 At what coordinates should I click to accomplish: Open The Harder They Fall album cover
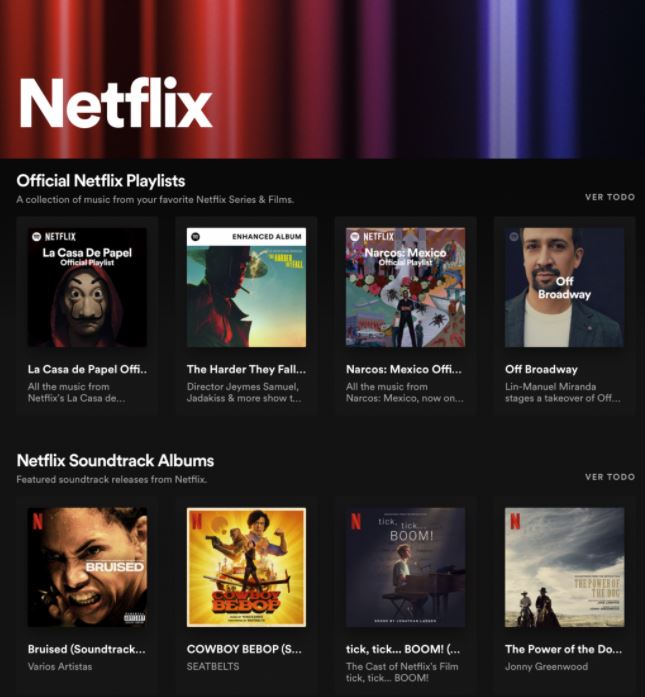246,287
